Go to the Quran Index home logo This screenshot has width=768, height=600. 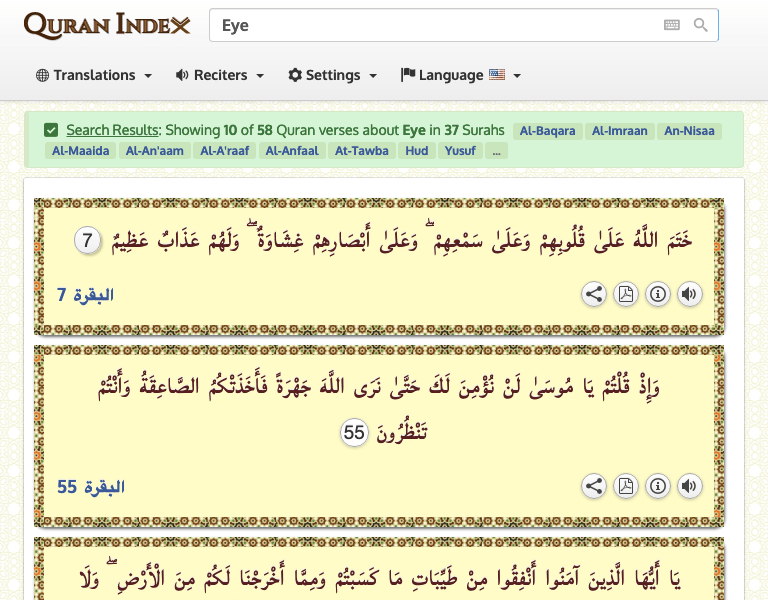coord(107,25)
